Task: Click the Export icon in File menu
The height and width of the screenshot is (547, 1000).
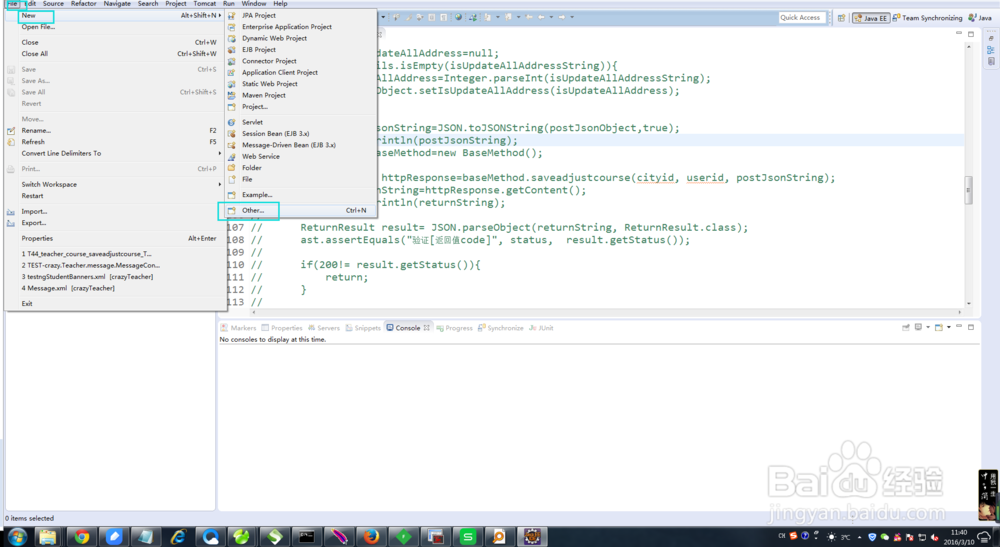Action: [11, 223]
